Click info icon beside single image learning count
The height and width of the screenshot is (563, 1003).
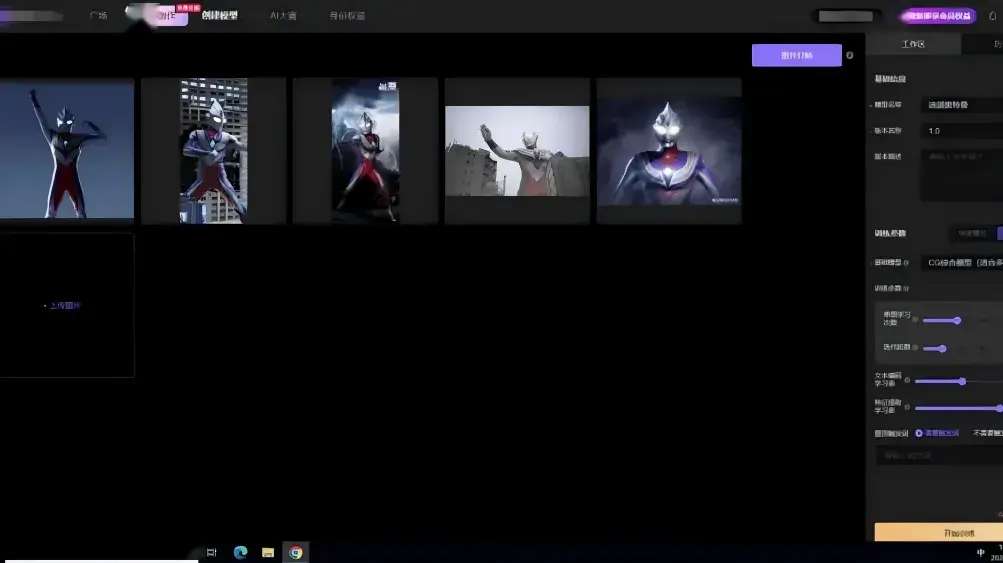tap(915, 319)
